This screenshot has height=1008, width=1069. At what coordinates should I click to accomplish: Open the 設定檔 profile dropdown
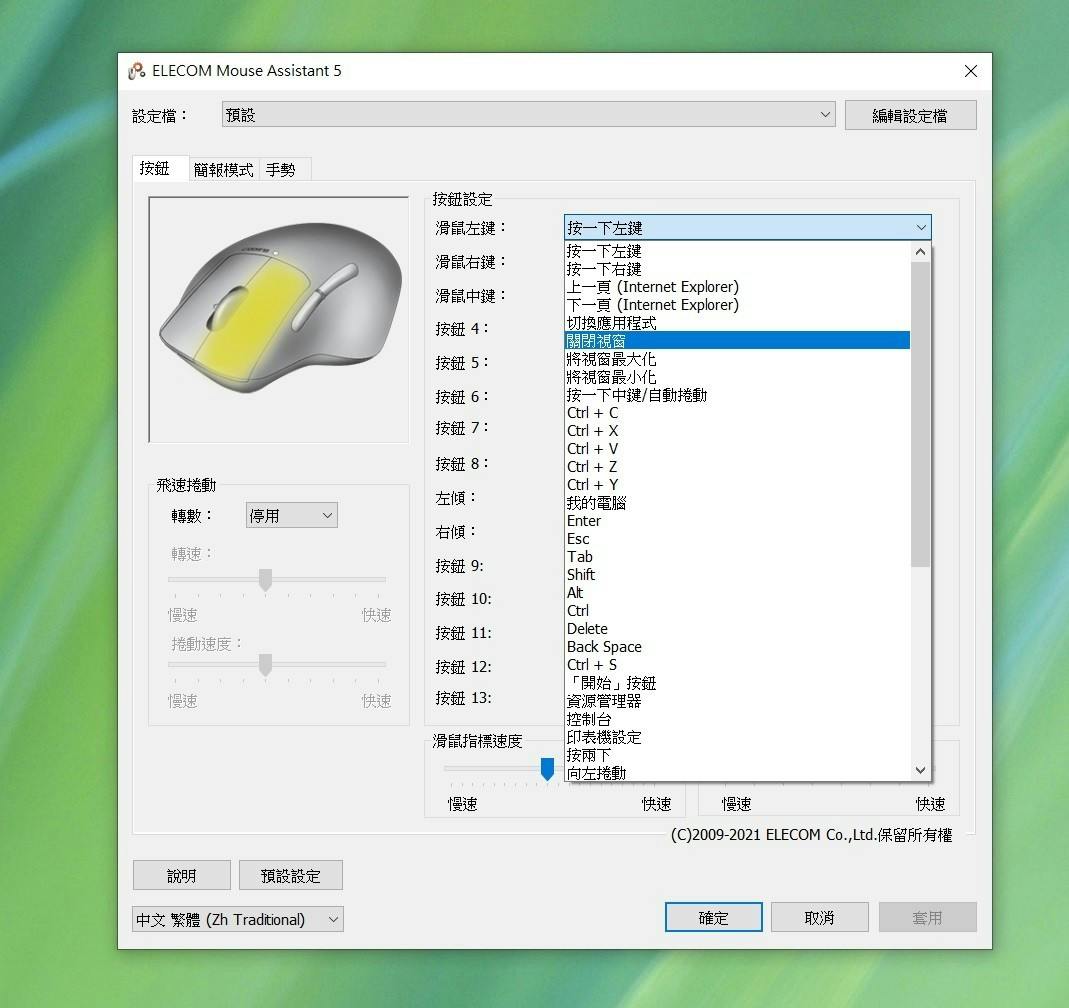coord(528,114)
